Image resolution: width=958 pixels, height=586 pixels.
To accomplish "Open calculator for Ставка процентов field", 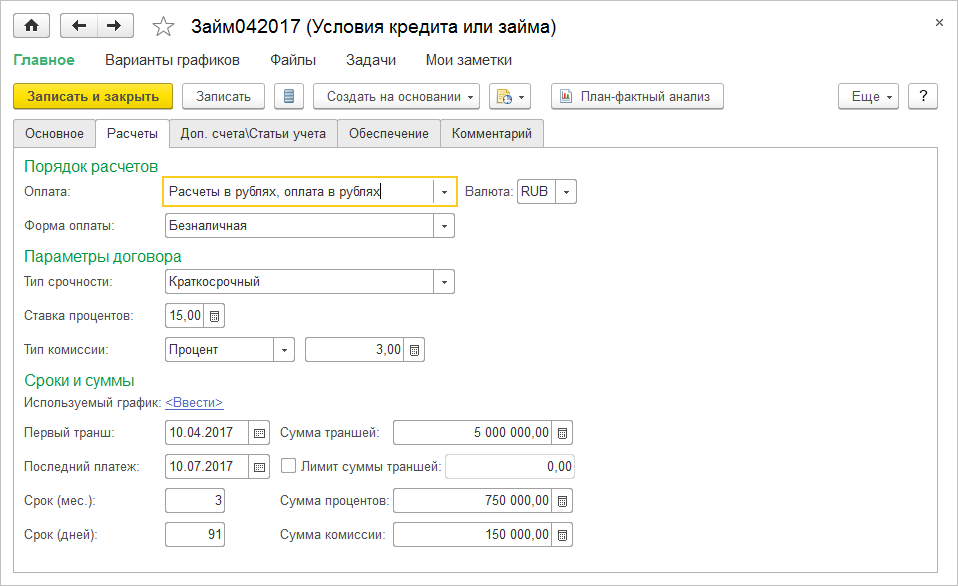I will (214, 316).
